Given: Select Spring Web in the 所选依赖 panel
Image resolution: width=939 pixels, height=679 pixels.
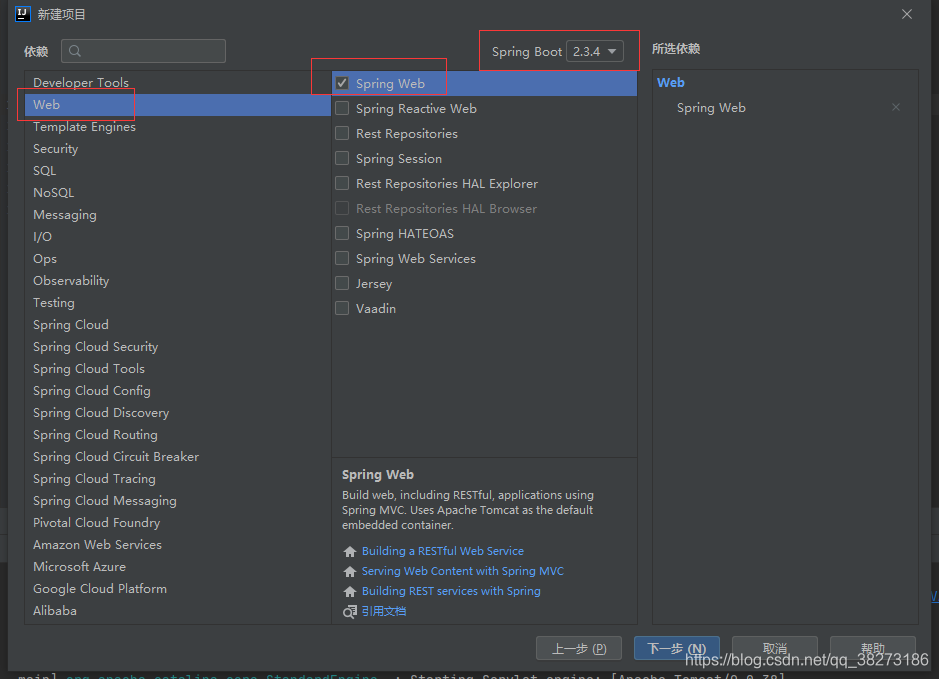Looking at the screenshot, I should (x=711, y=108).
